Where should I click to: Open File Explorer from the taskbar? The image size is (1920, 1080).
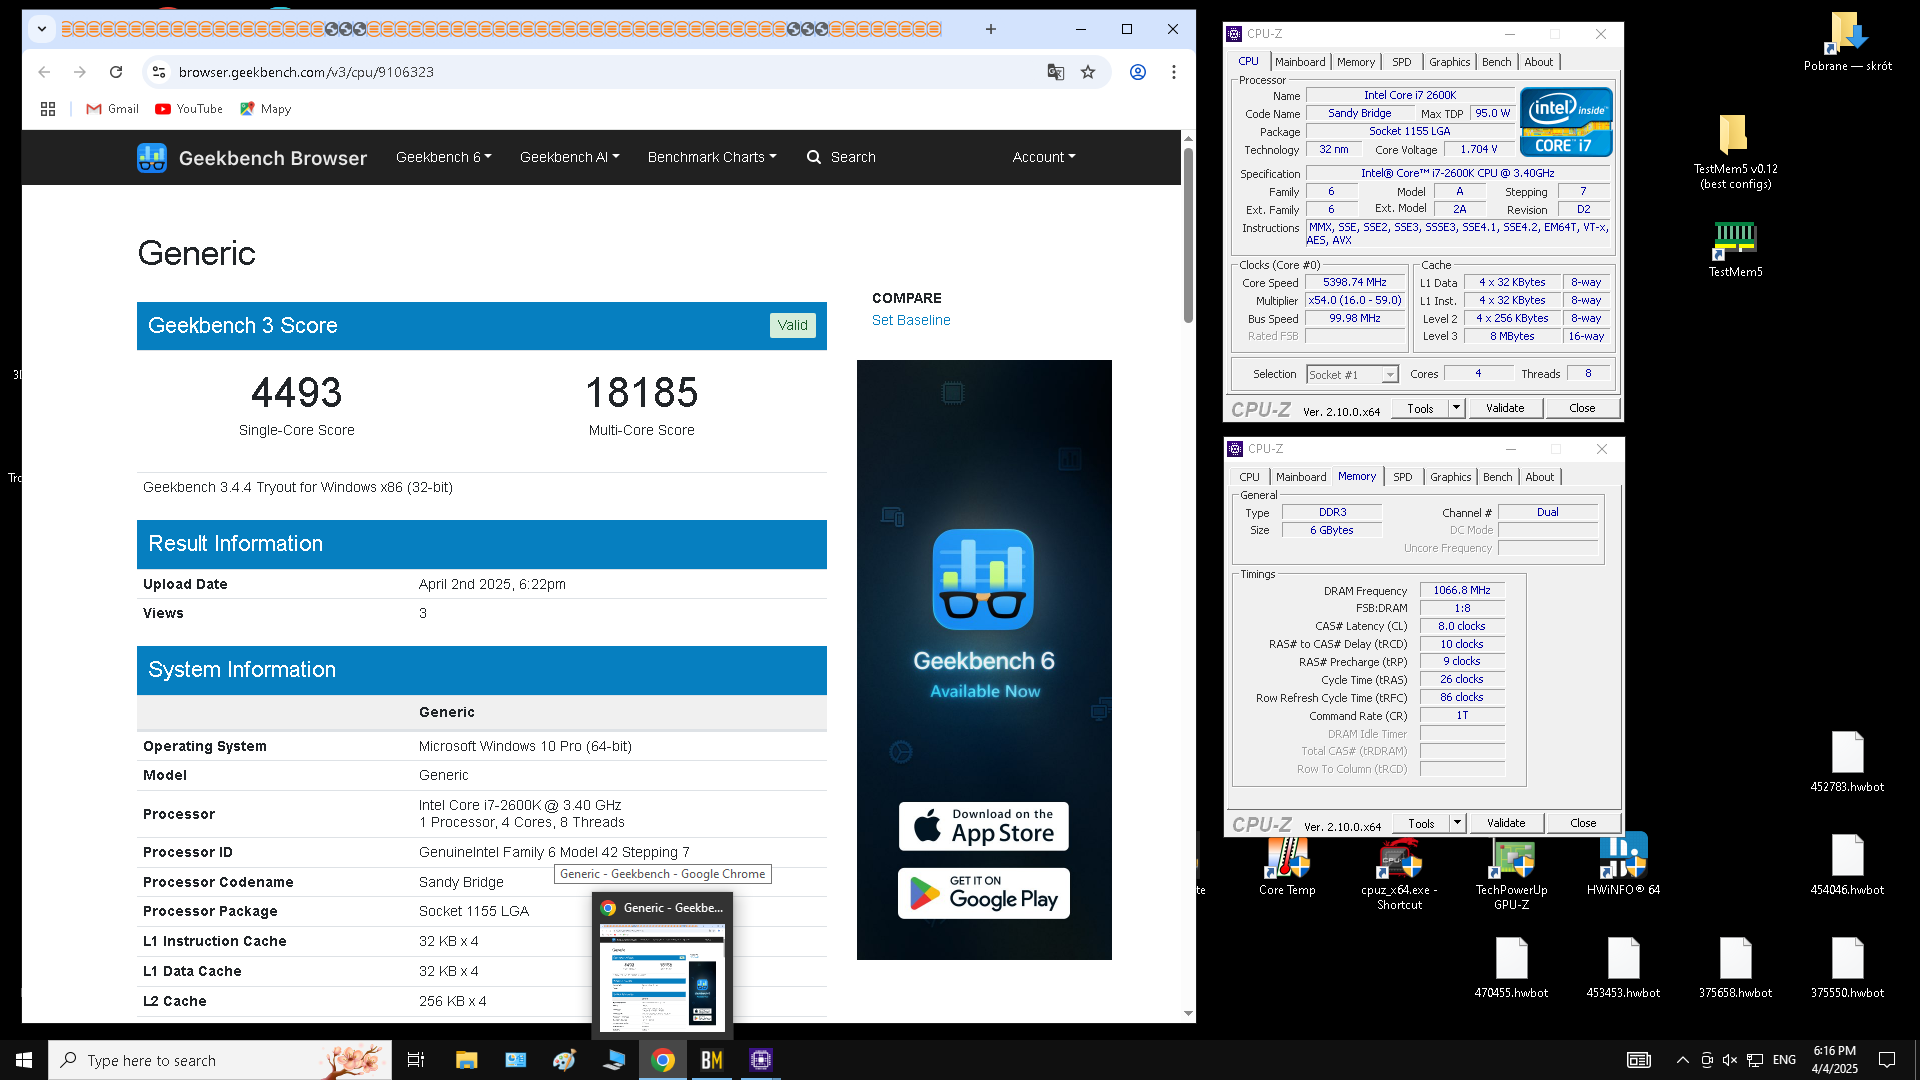(466, 1060)
